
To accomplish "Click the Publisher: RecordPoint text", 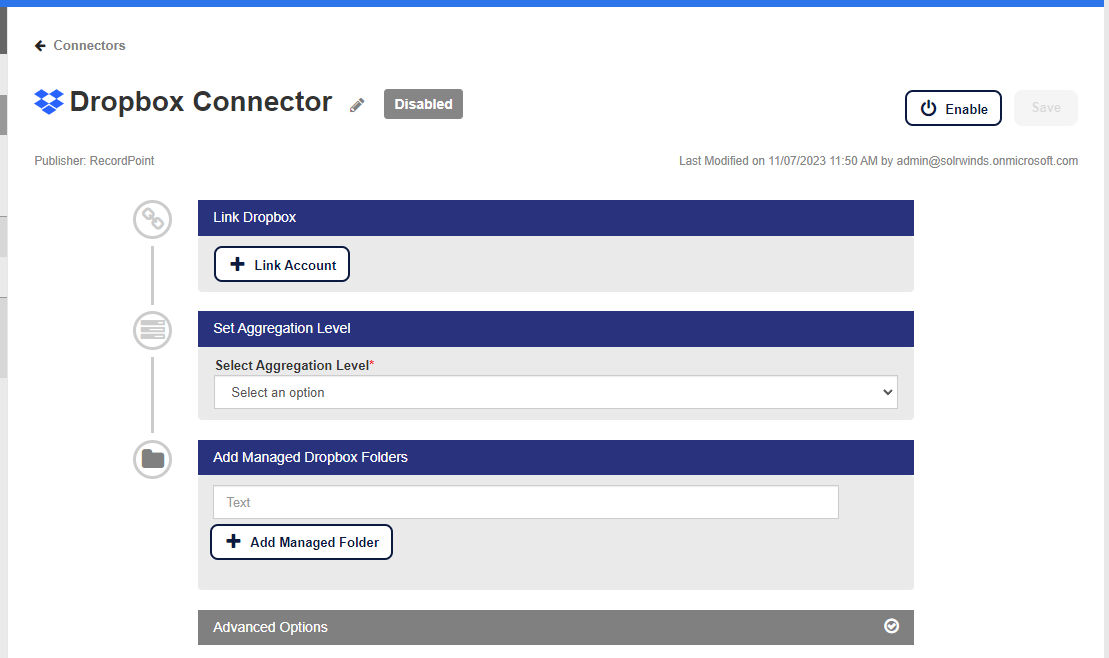I will pos(94,161).
